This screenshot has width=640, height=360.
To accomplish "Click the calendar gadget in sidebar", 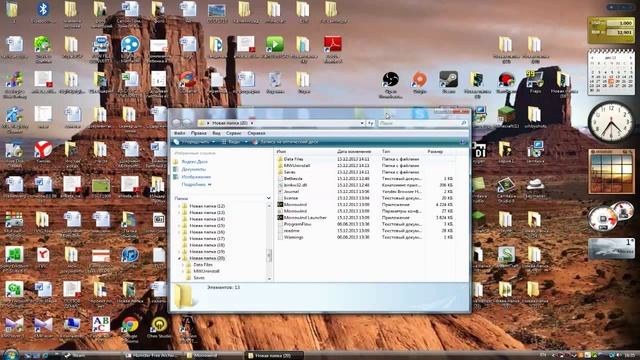I will click(611, 72).
